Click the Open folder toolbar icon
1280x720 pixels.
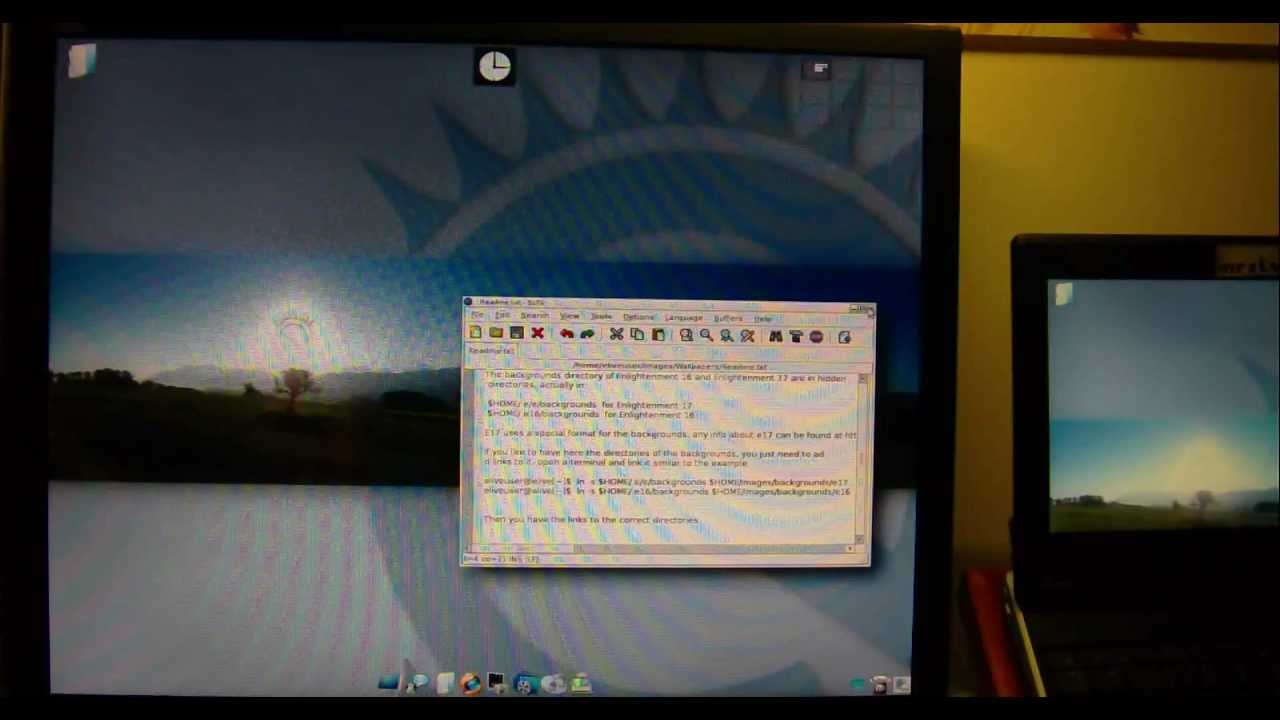click(x=496, y=333)
